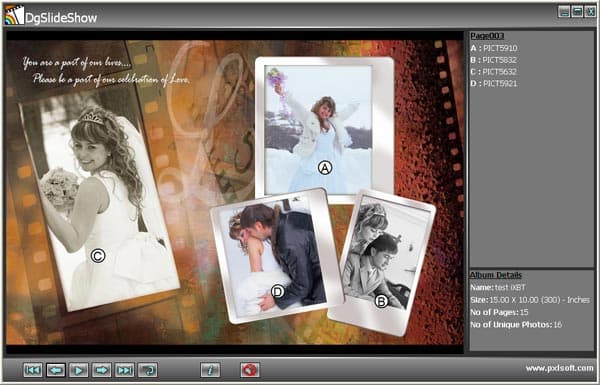Maximize the DgSlideShow window
Screen dimensions: 600x385
[x=577, y=11]
